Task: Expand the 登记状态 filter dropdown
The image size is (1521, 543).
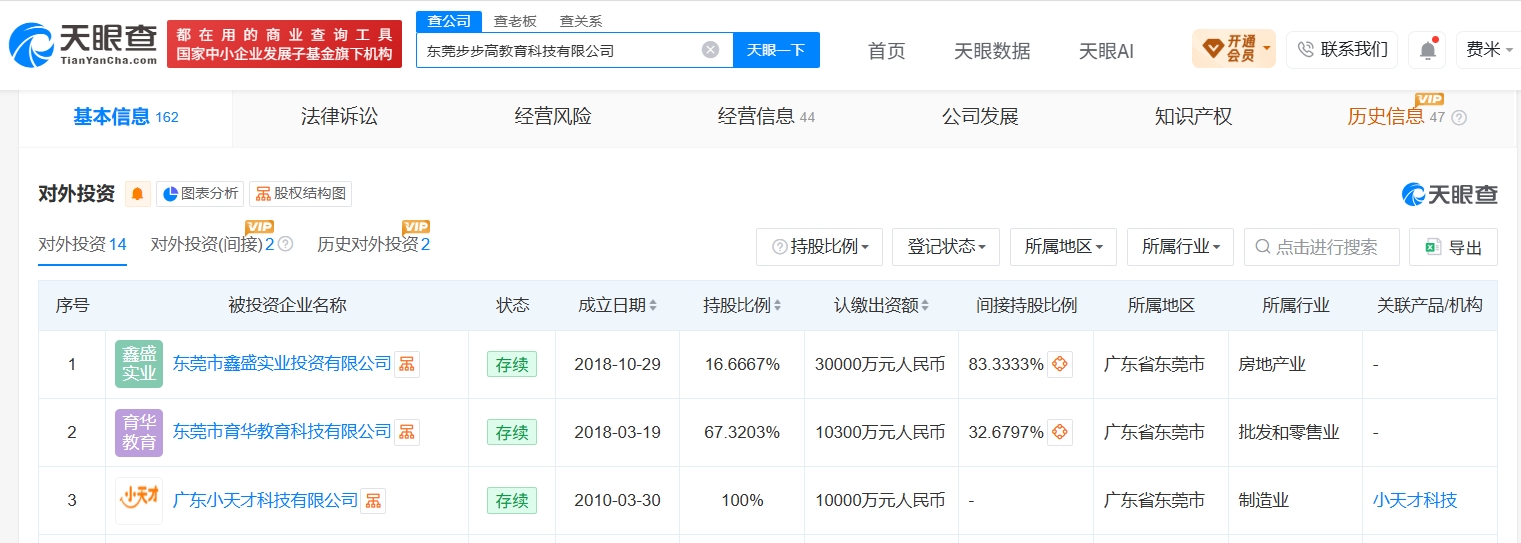Action: [x=946, y=247]
